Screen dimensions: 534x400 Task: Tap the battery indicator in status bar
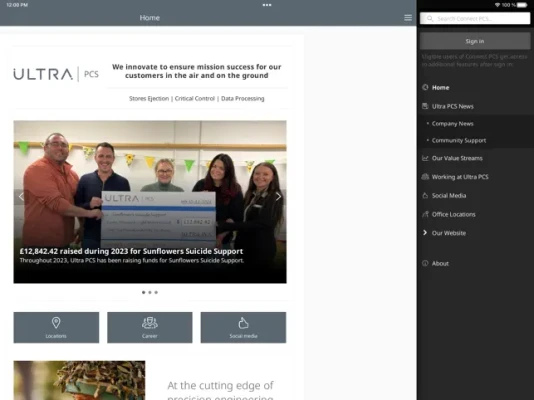pyautogui.click(x=522, y=5)
